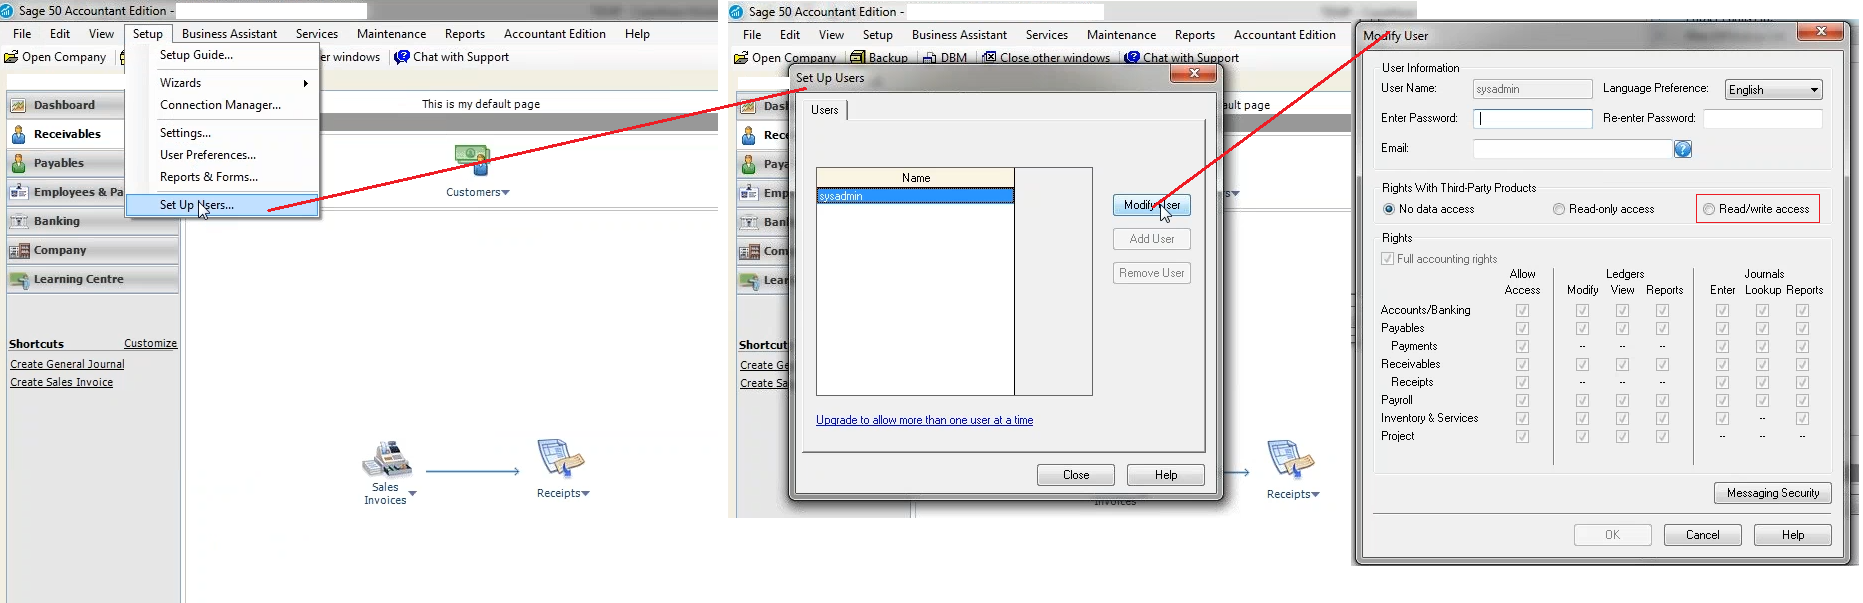Click the Messaging Security button
The image size is (1863, 603).
tap(1773, 493)
